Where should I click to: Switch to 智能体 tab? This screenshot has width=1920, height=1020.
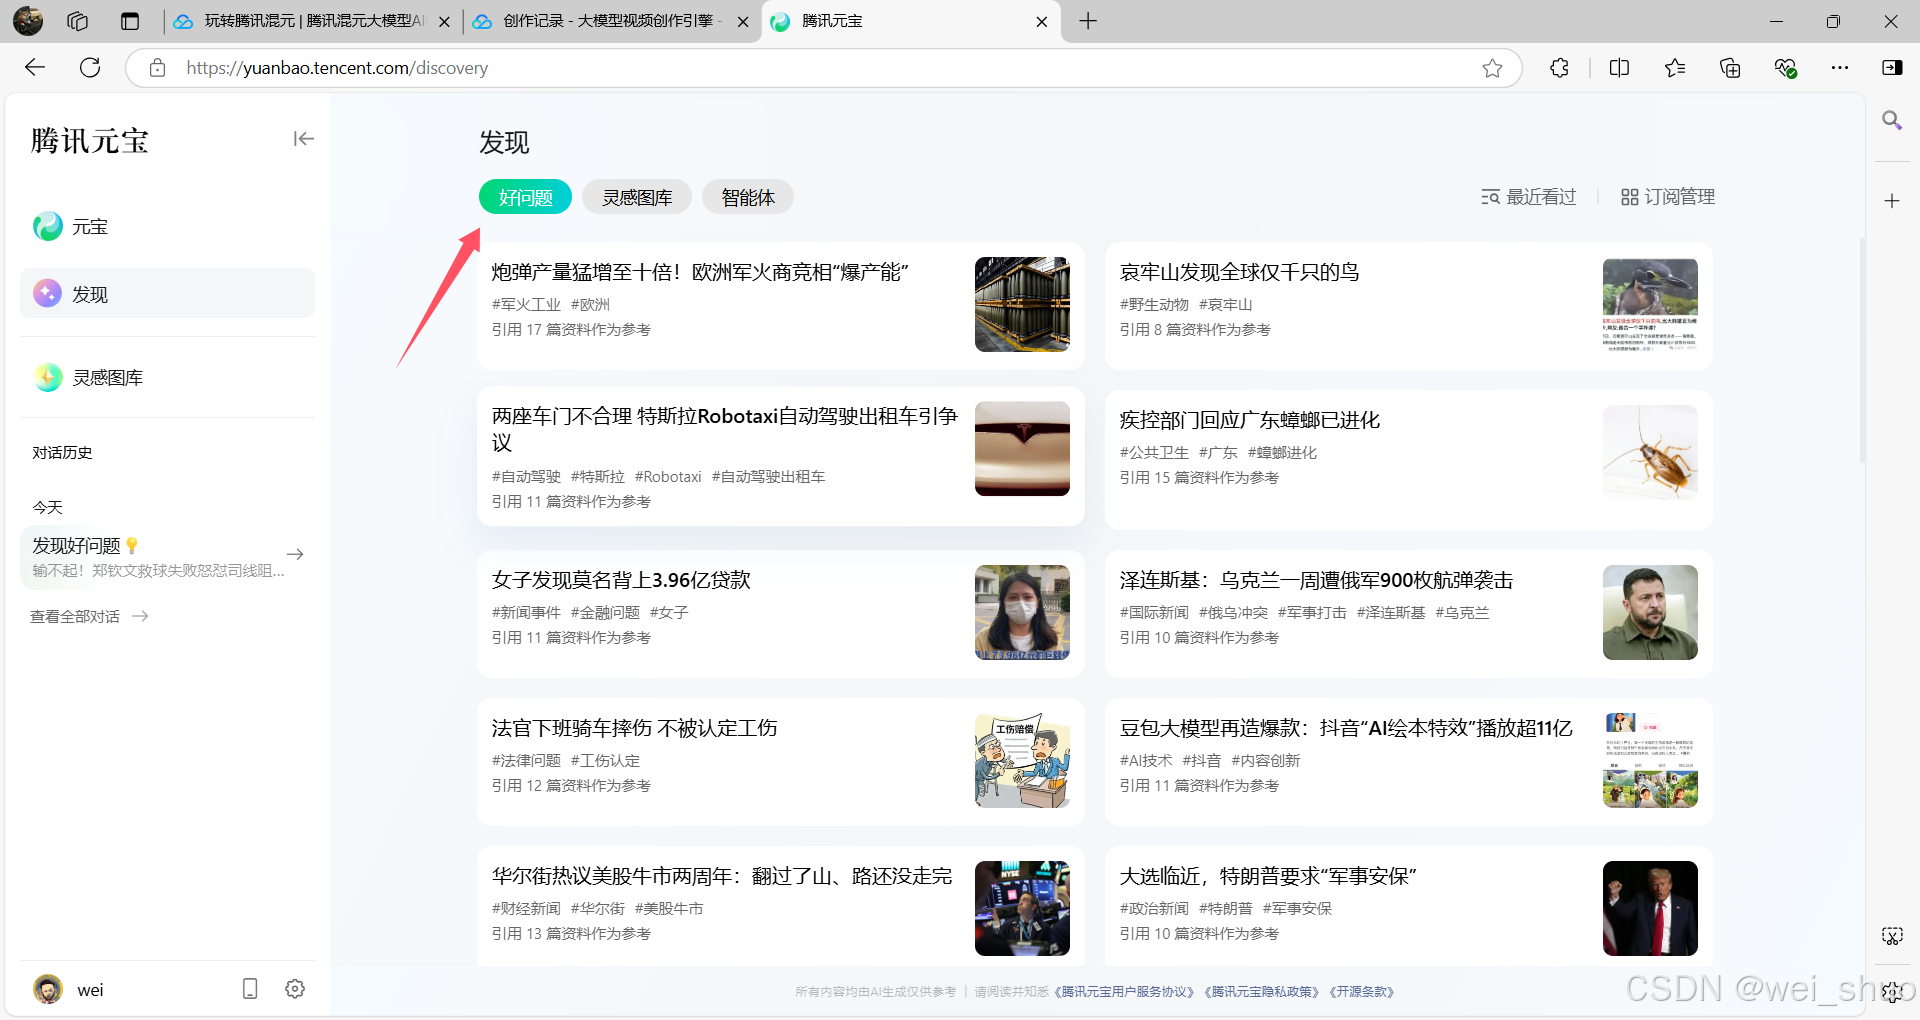(747, 198)
